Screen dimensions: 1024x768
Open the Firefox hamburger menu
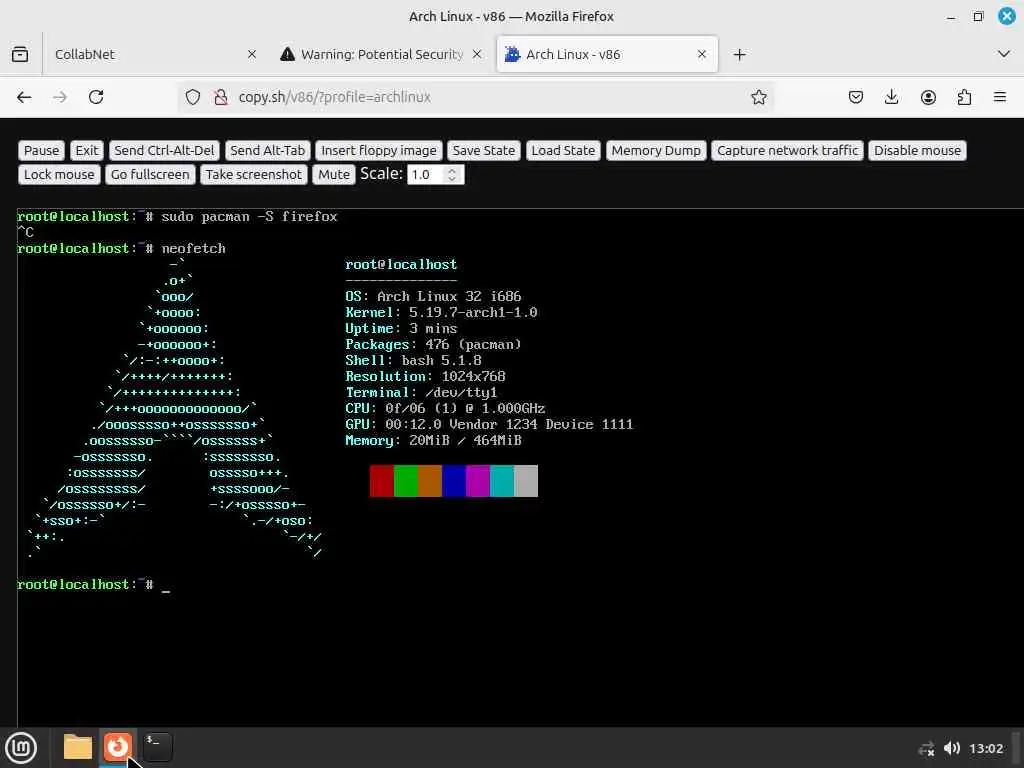click(1000, 97)
